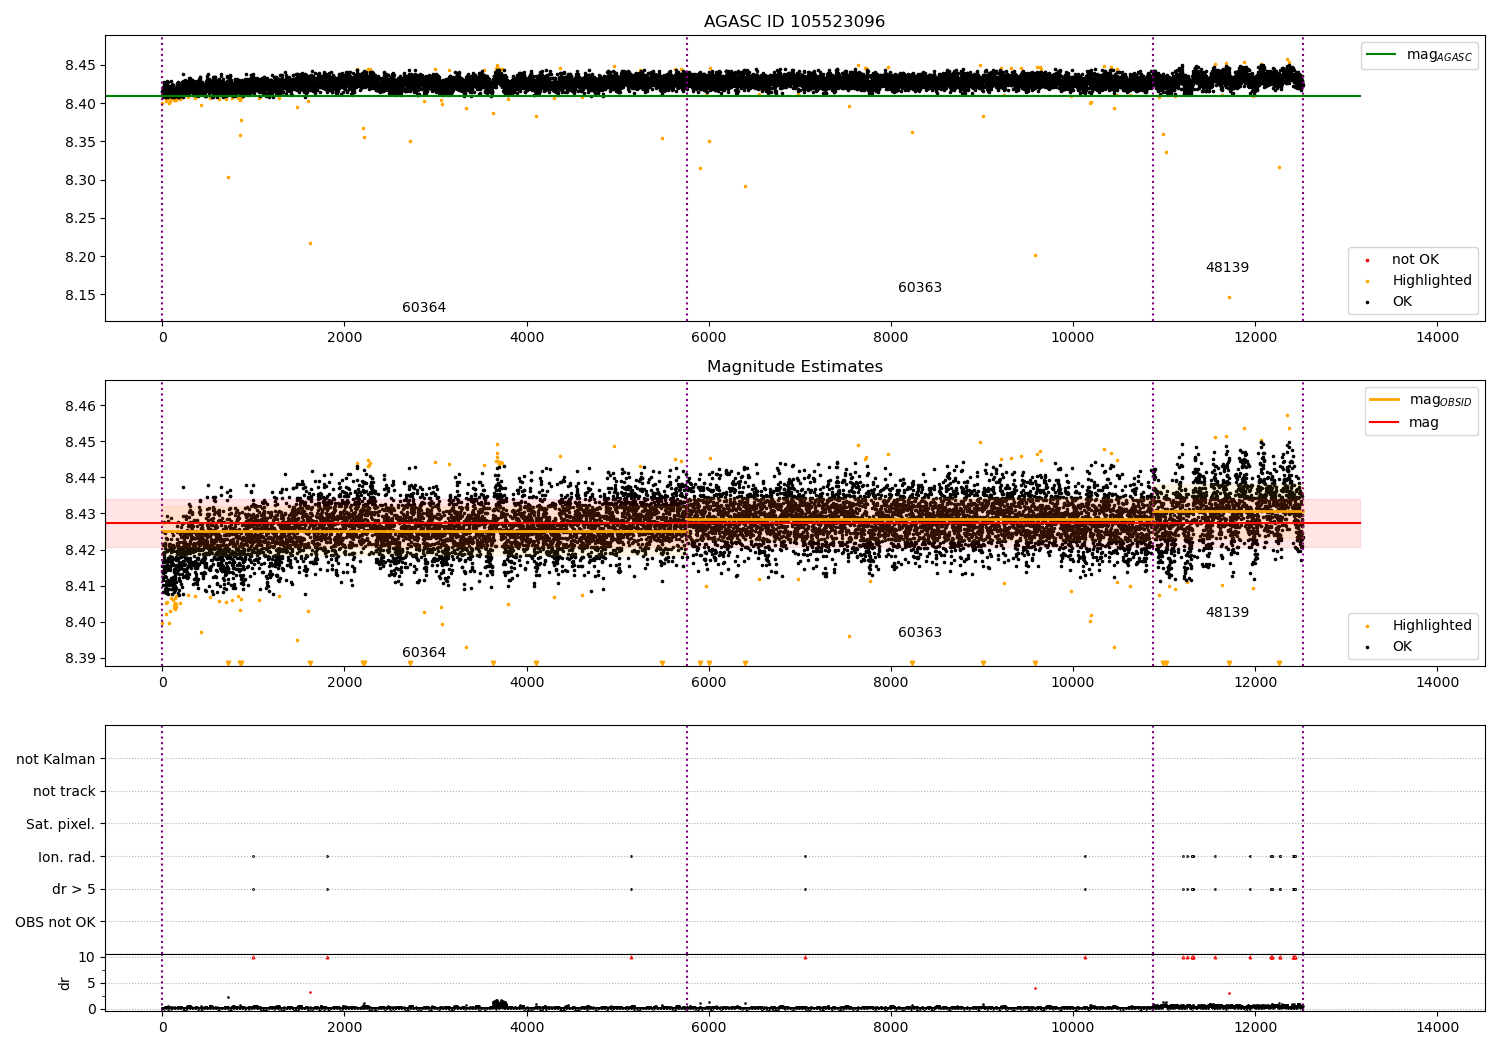Click the 'OBS not OK' row label

click(56, 922)
